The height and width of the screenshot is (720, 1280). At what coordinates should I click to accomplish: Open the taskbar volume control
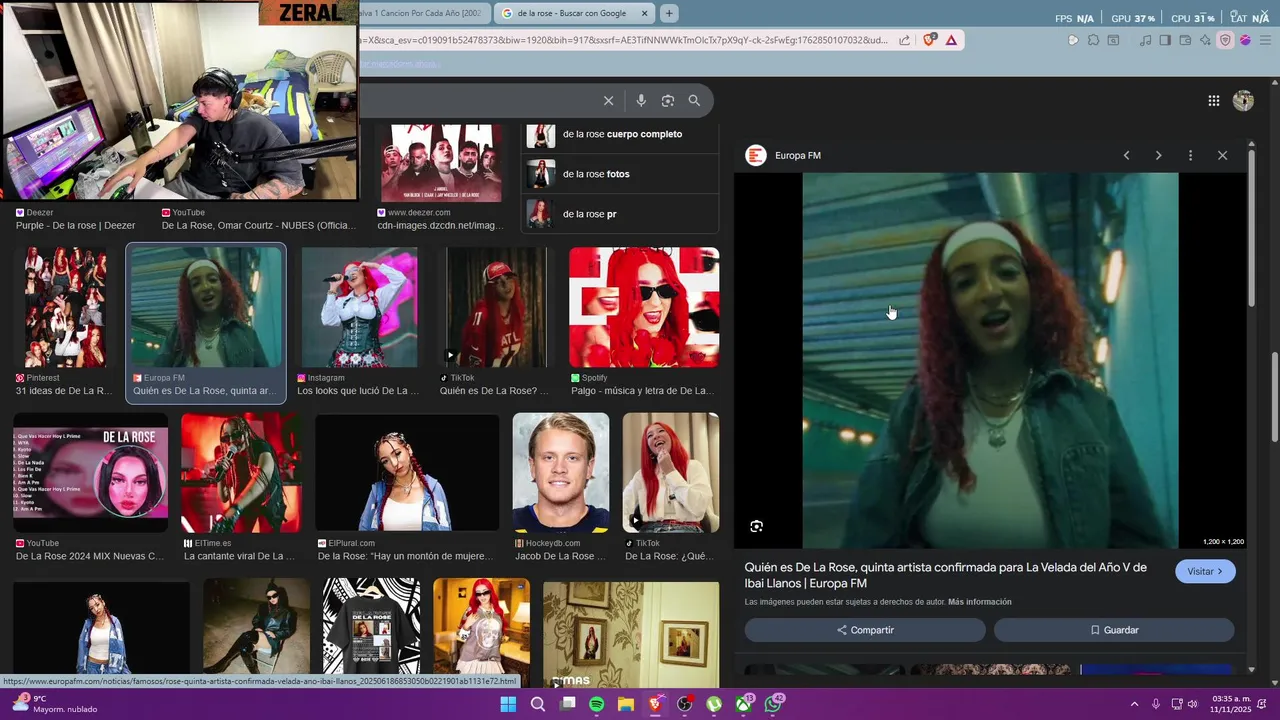[x=1192, y=704]
